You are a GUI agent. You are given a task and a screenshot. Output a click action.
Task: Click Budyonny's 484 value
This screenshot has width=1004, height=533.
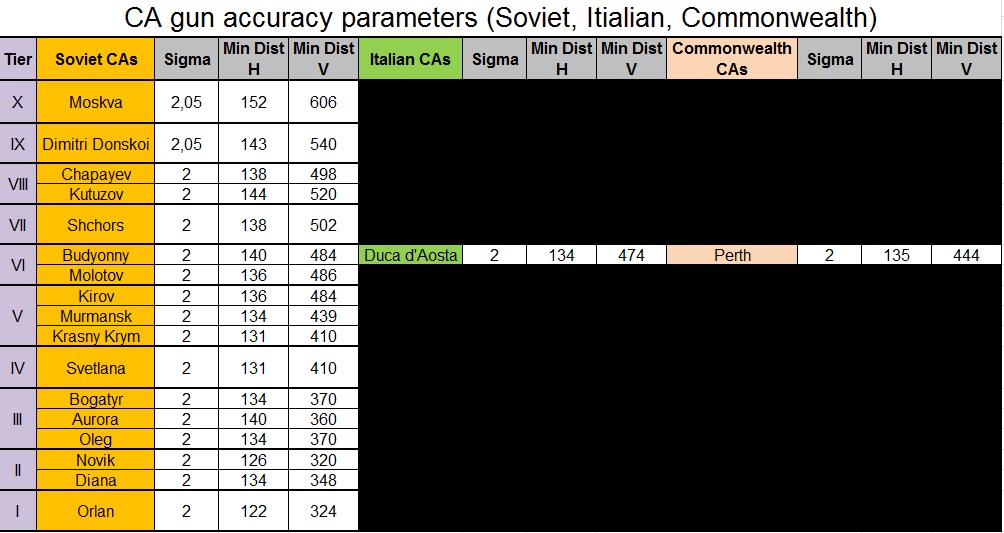pyautogui.click(x=323, y=255)
